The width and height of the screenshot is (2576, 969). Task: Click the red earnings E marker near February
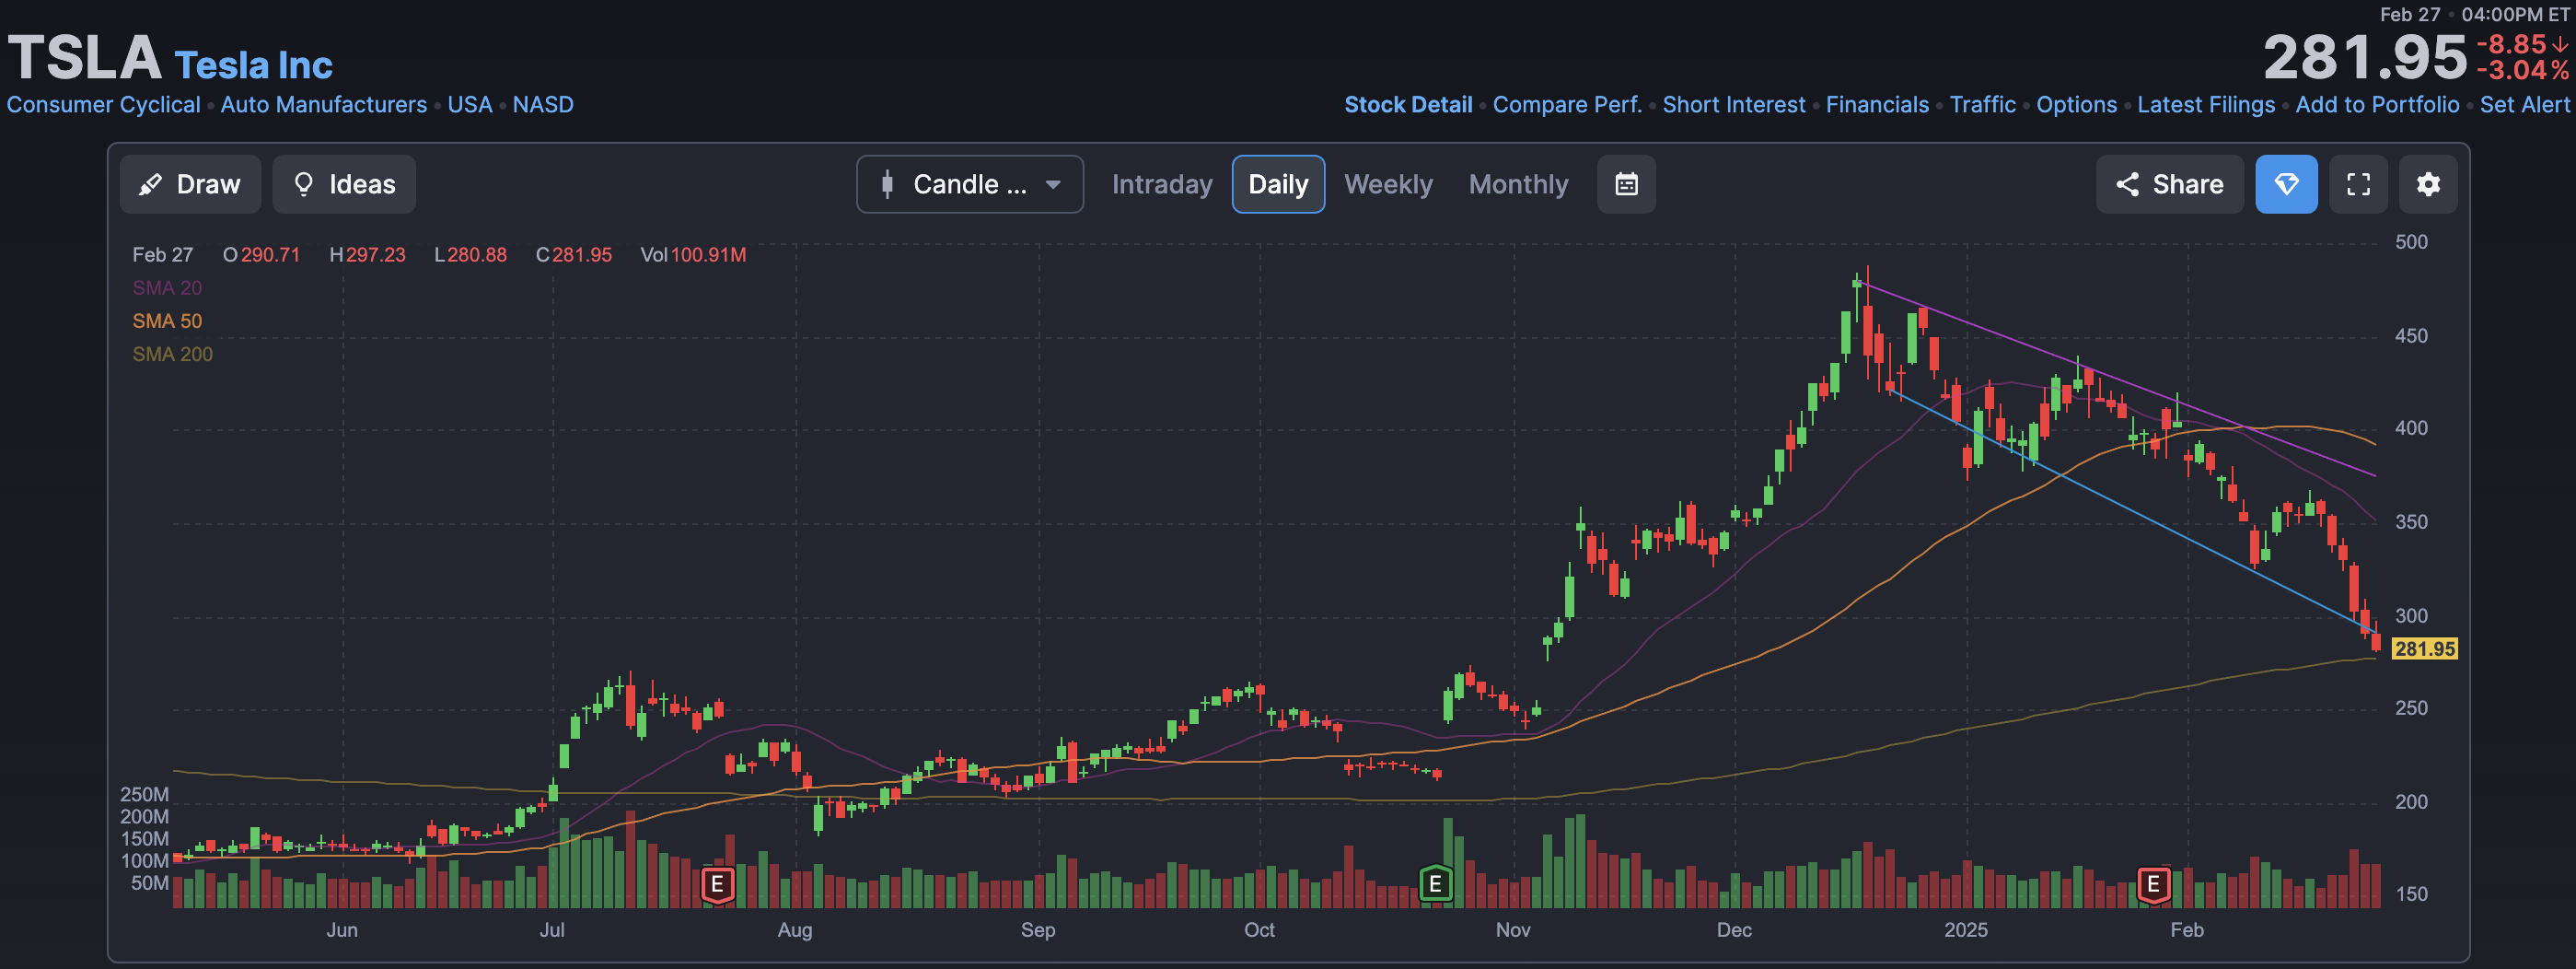[x=2153, y=884]
